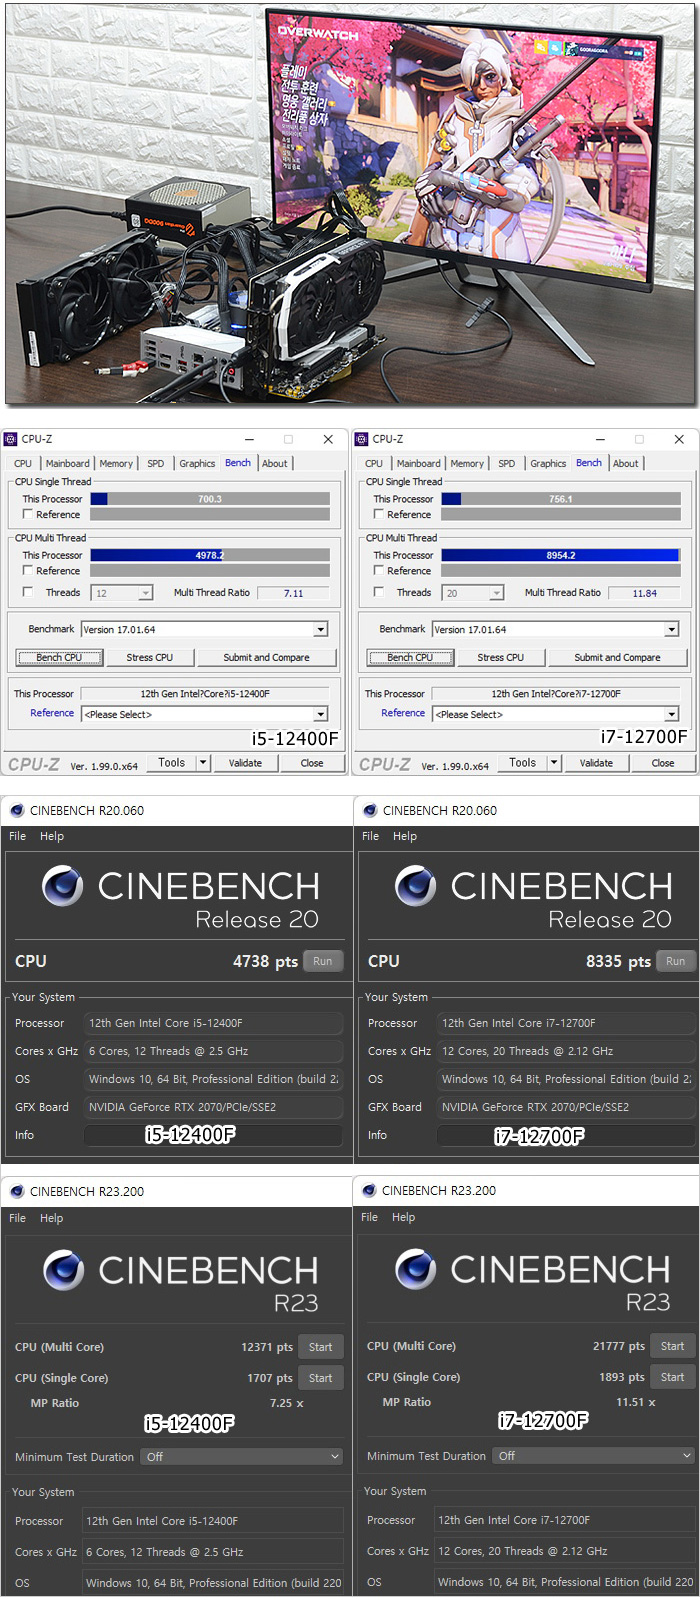Click the CPU-Z app icon in i5-12400F window
700x1601 pixels.
pyautogui.click(x=11, y=439)
